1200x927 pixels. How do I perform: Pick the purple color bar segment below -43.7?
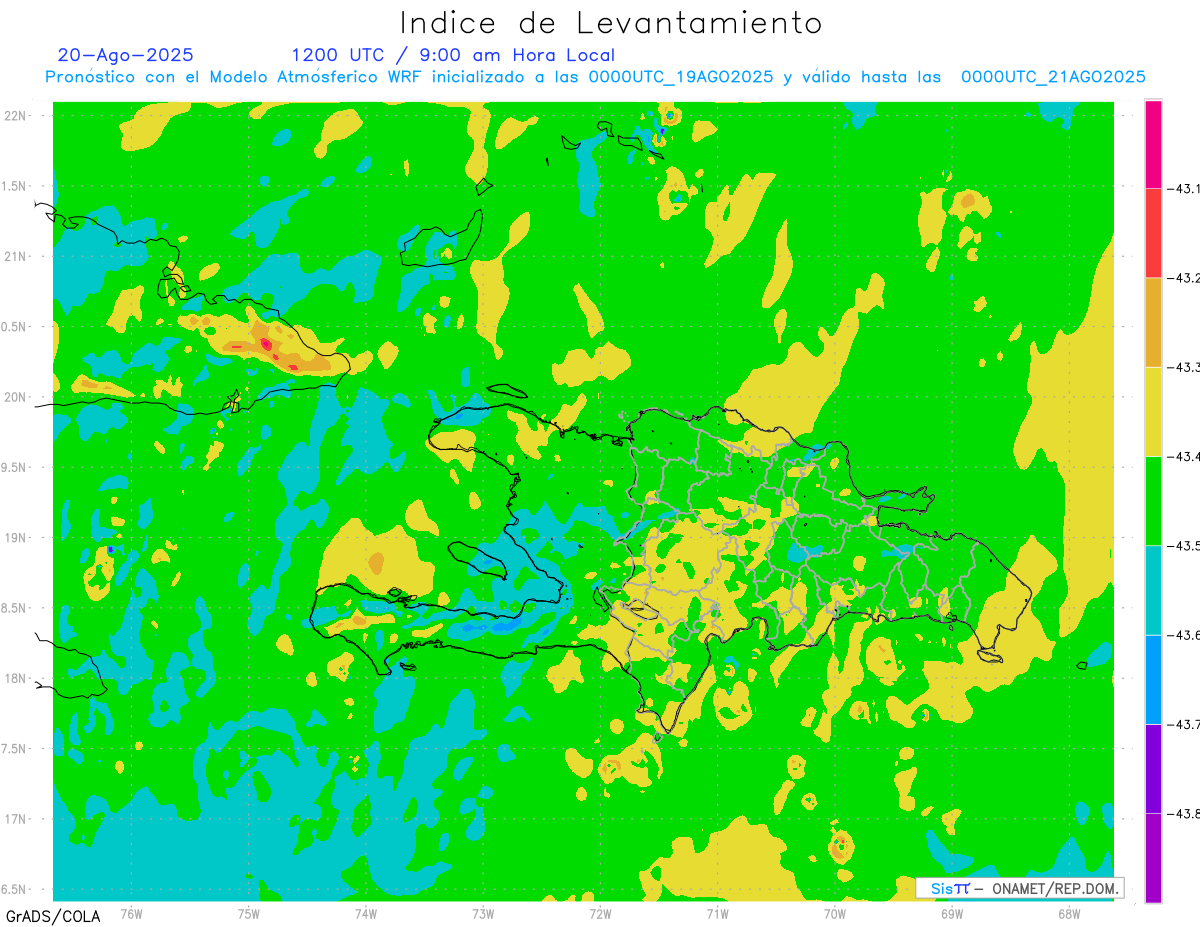[x=1153, y=768]
